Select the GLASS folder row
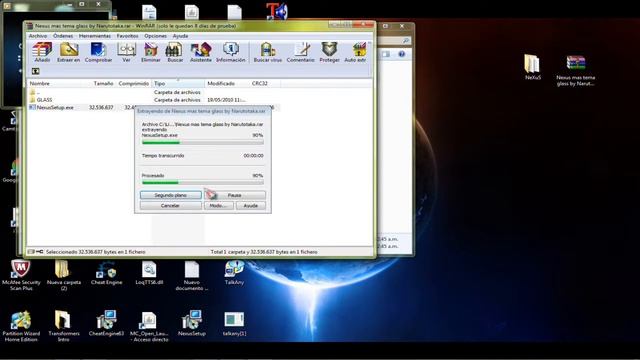Screen dimensions: 640x360 (x=154, y=100)
